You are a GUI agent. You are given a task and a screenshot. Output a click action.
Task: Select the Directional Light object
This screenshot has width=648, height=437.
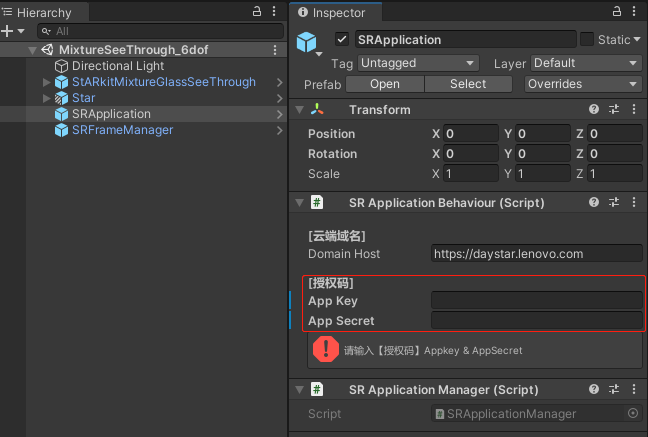(118, 66)
